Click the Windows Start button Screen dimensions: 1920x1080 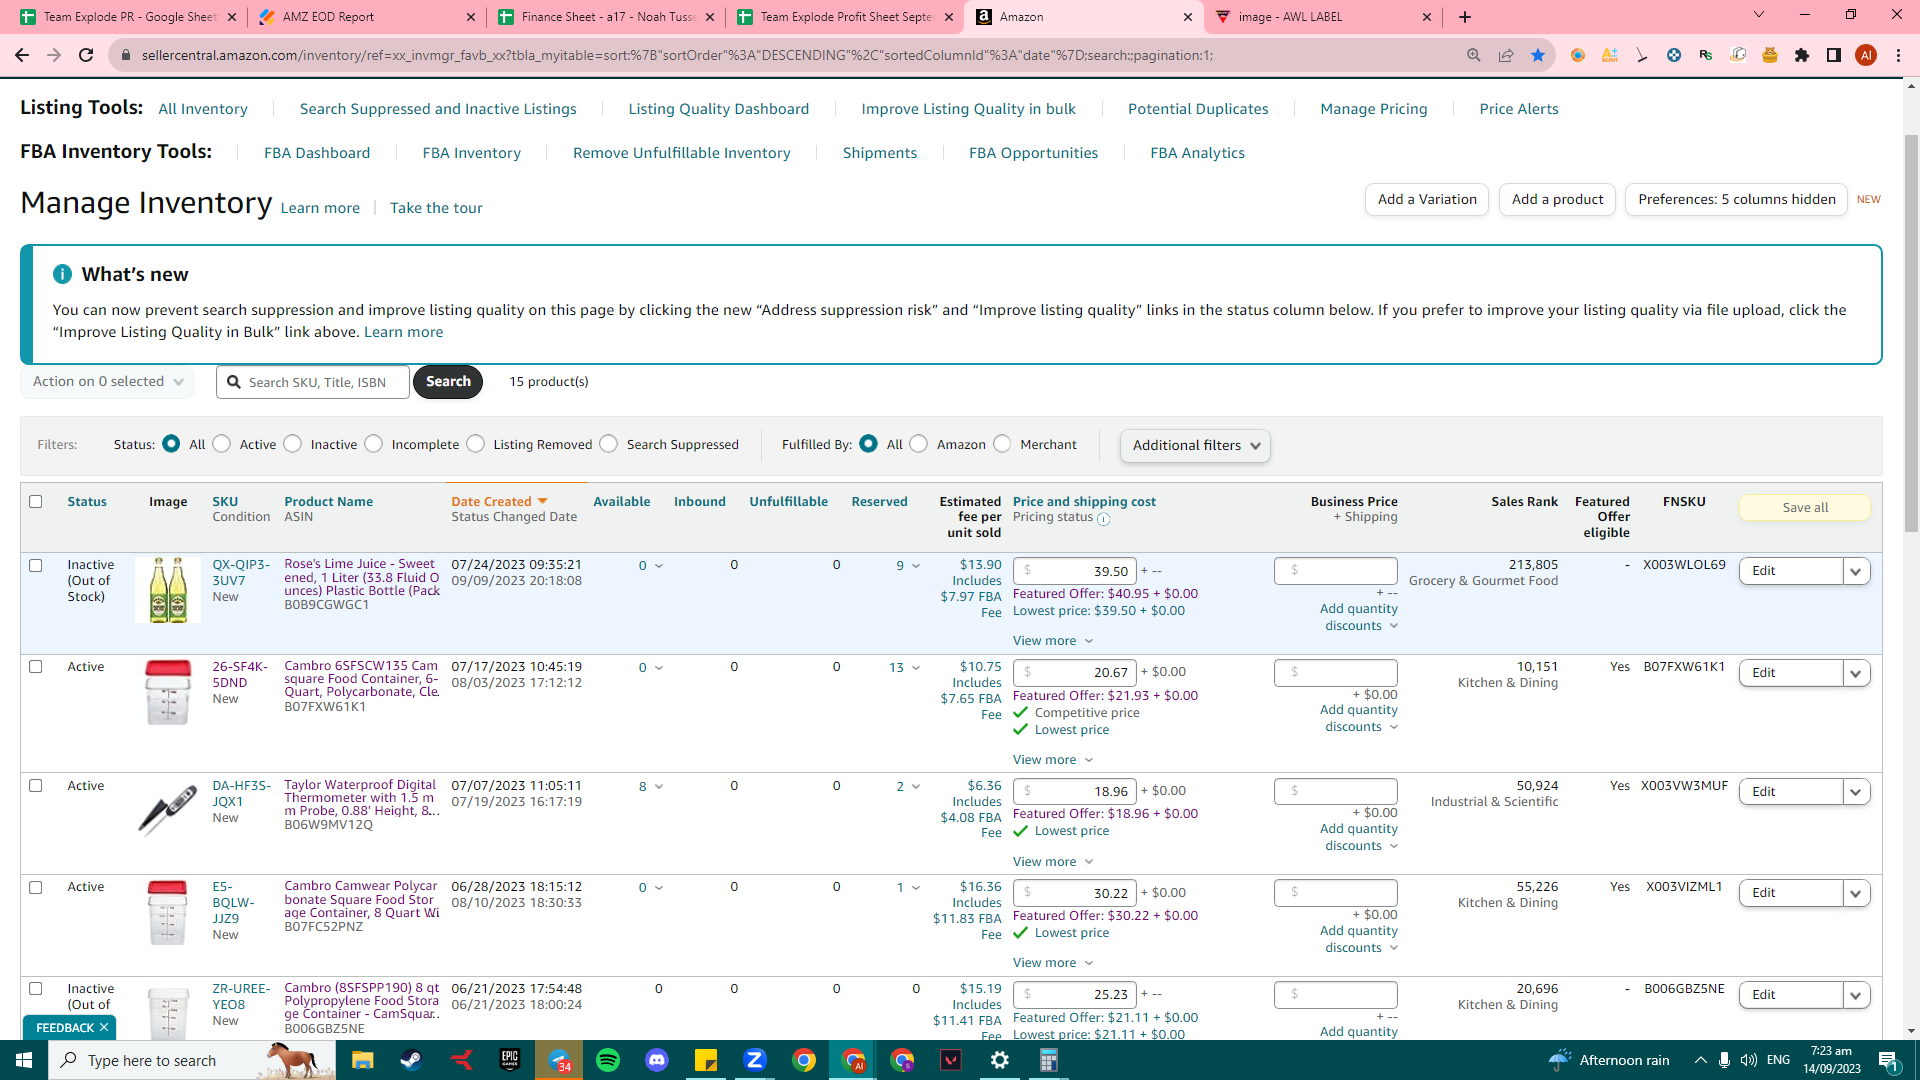[24, 1060]
